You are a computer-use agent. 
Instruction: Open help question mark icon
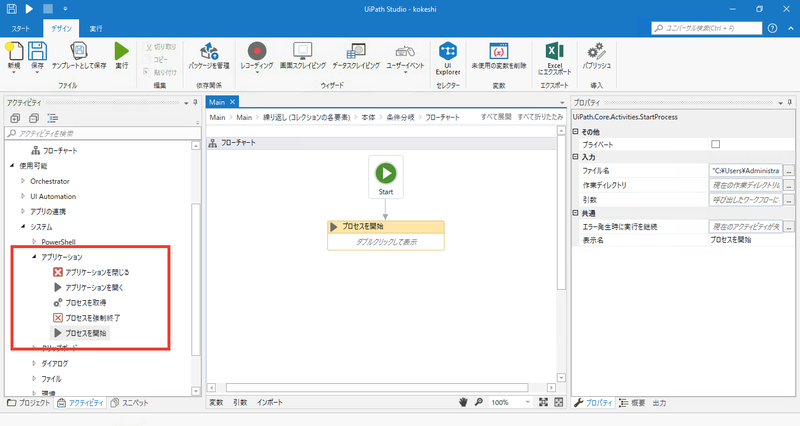click(772, 28)
